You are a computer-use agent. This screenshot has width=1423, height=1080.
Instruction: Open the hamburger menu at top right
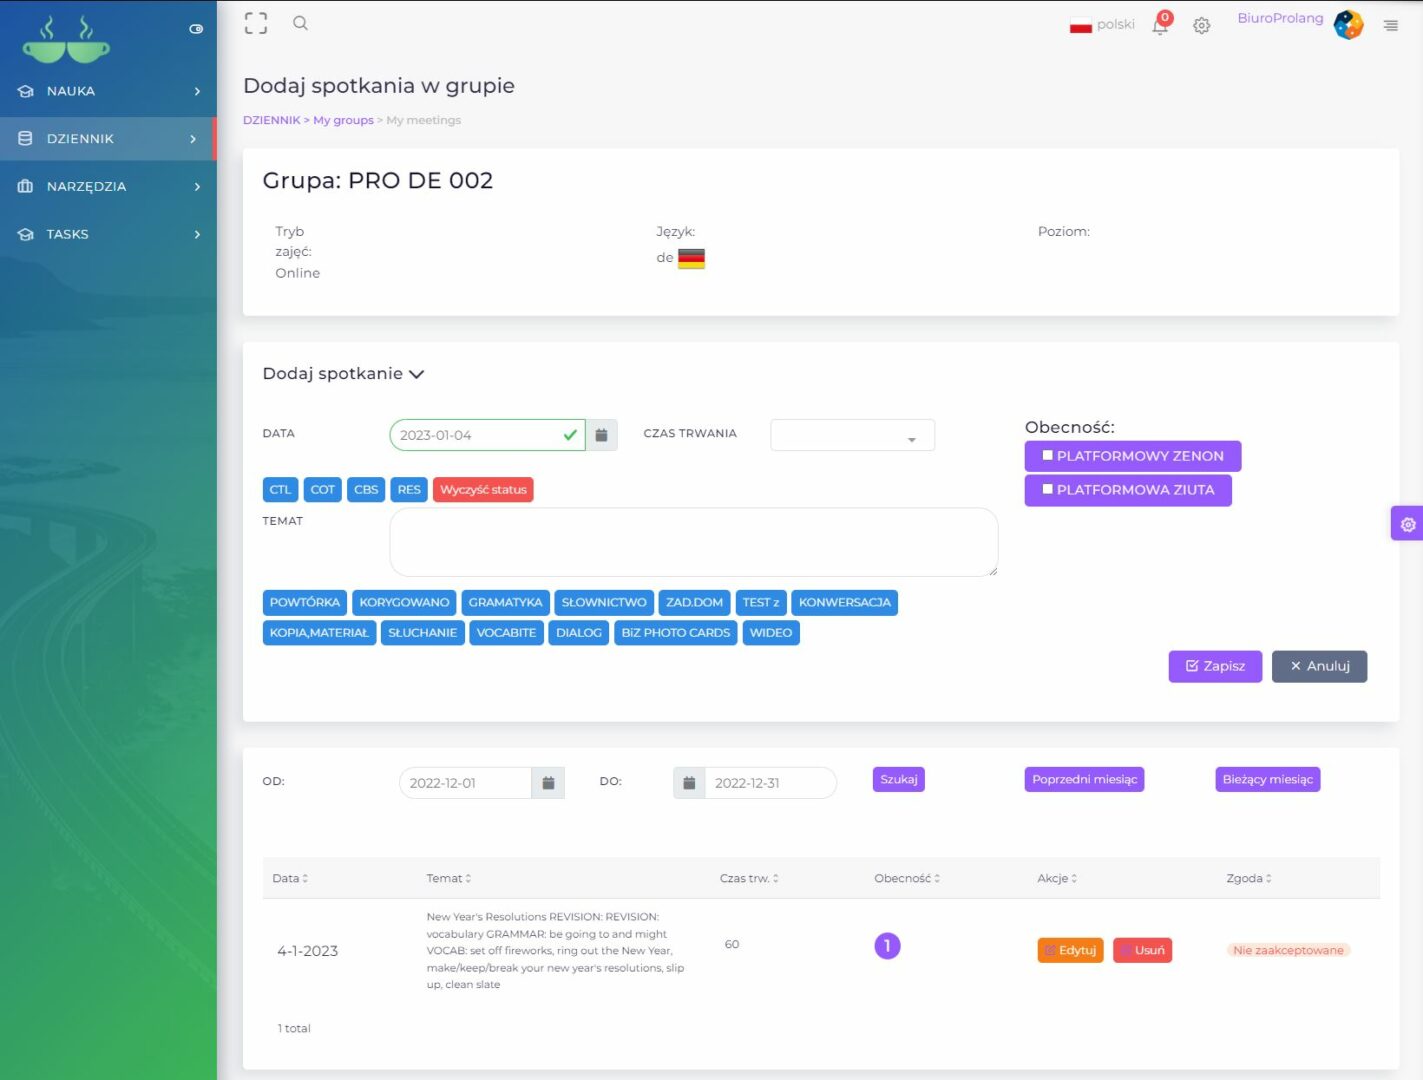(1390, 26)
